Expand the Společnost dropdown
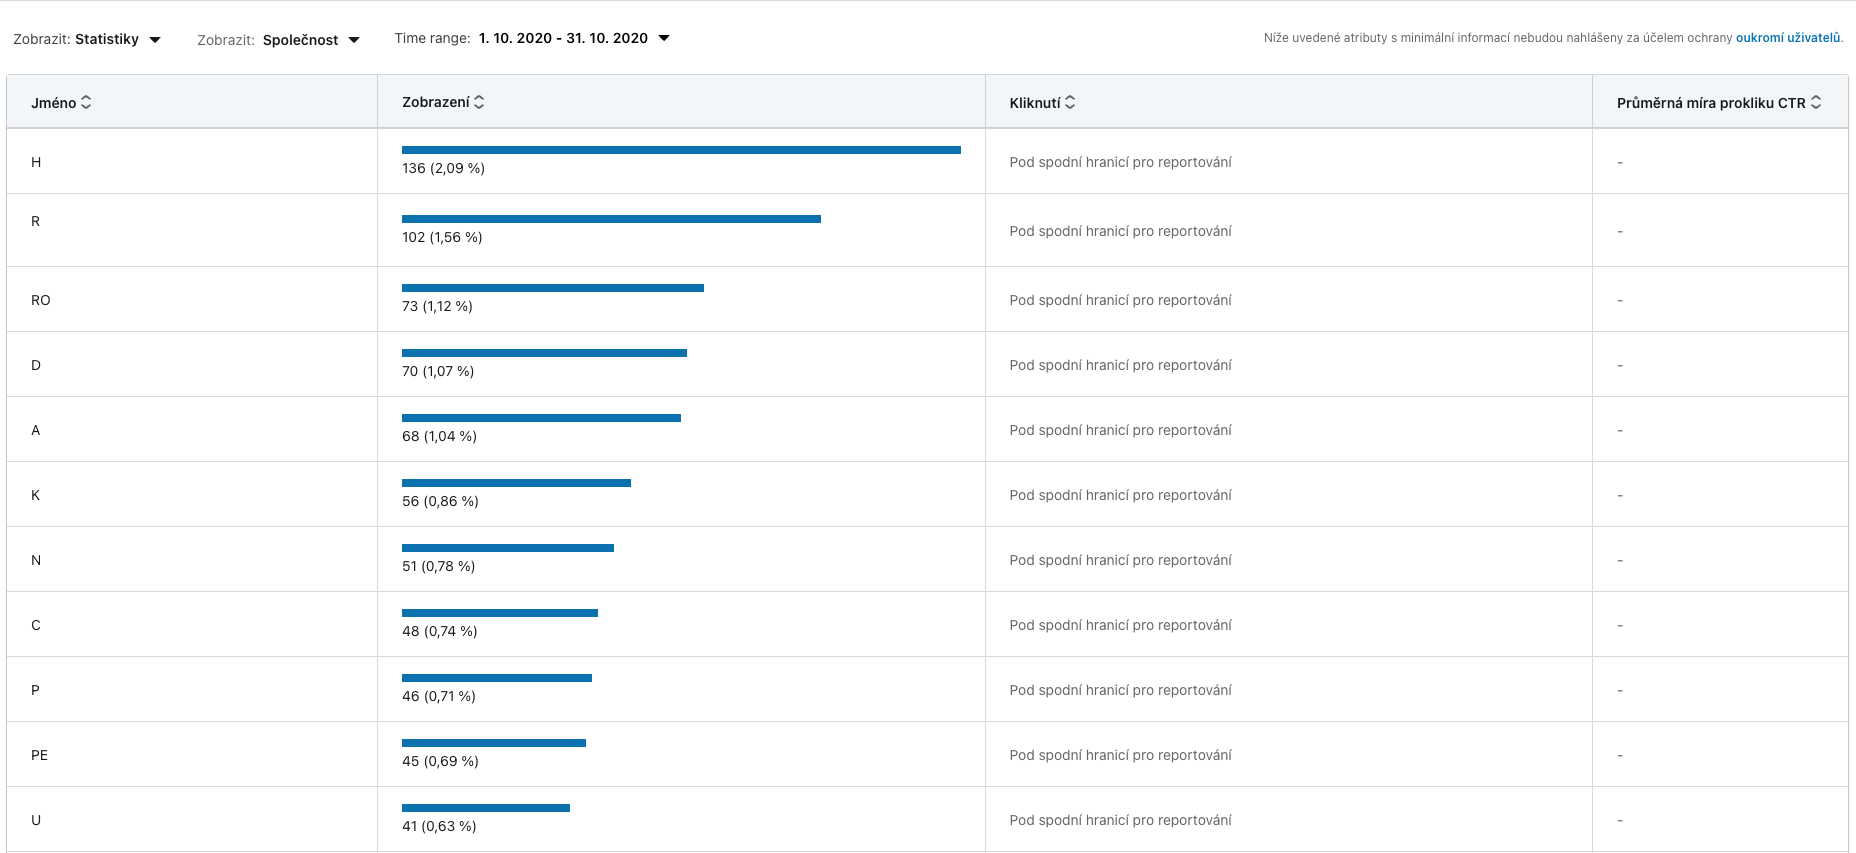1856x853 pixels. [353, 40]
